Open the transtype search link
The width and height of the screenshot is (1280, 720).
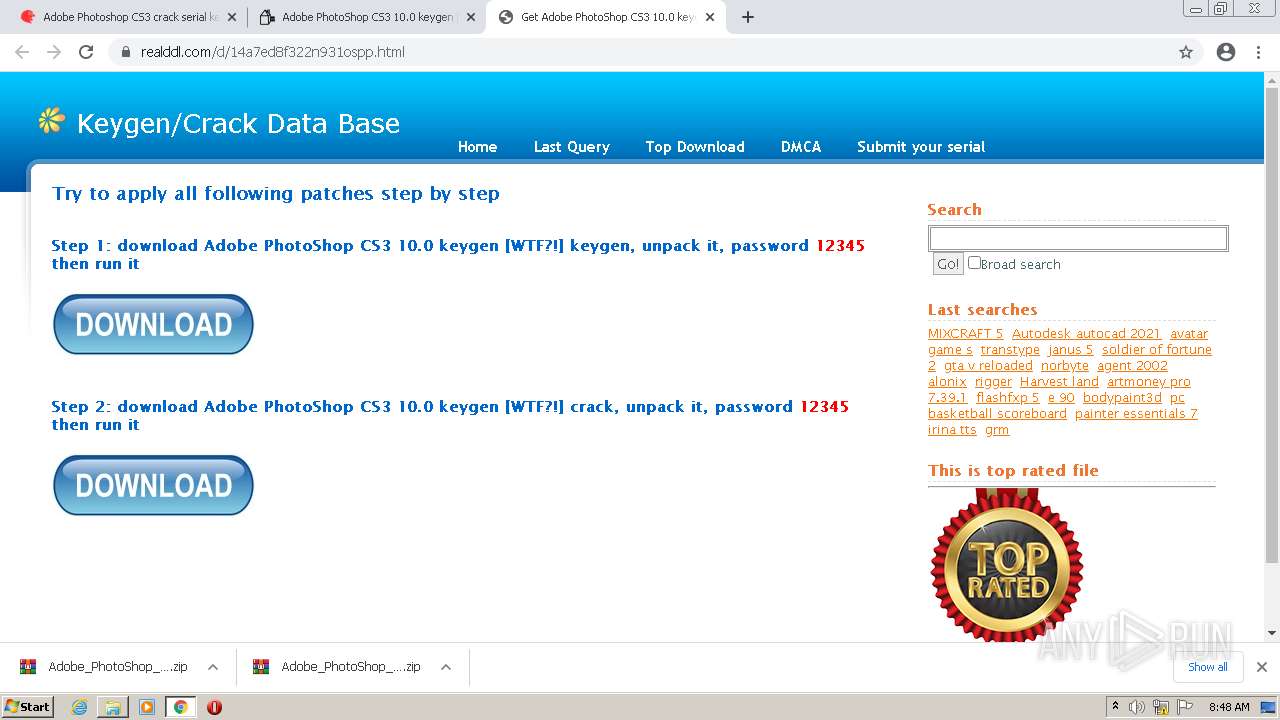tap(1010, 350)
